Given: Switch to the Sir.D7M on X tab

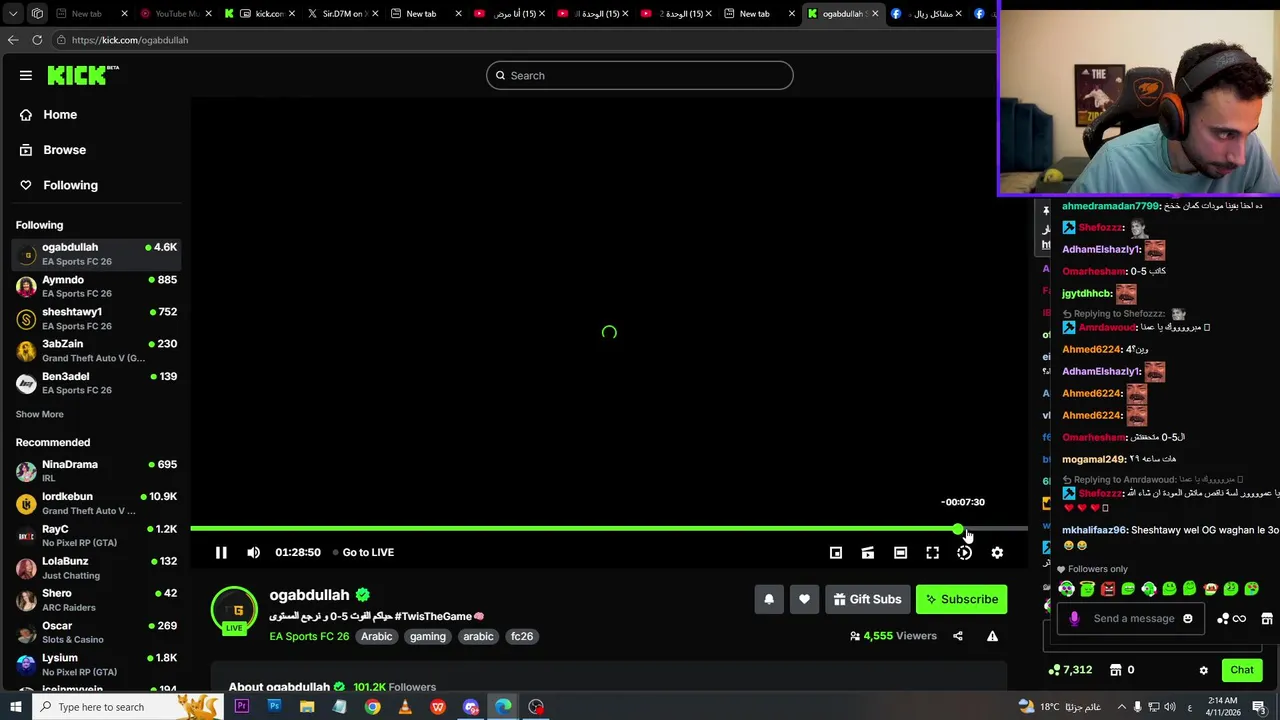Looking at the screenshot, I should (x=343, y=14).
